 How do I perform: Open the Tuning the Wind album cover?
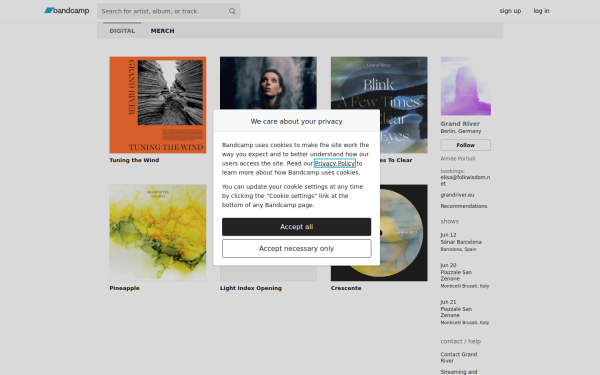(x=158, y=105)
